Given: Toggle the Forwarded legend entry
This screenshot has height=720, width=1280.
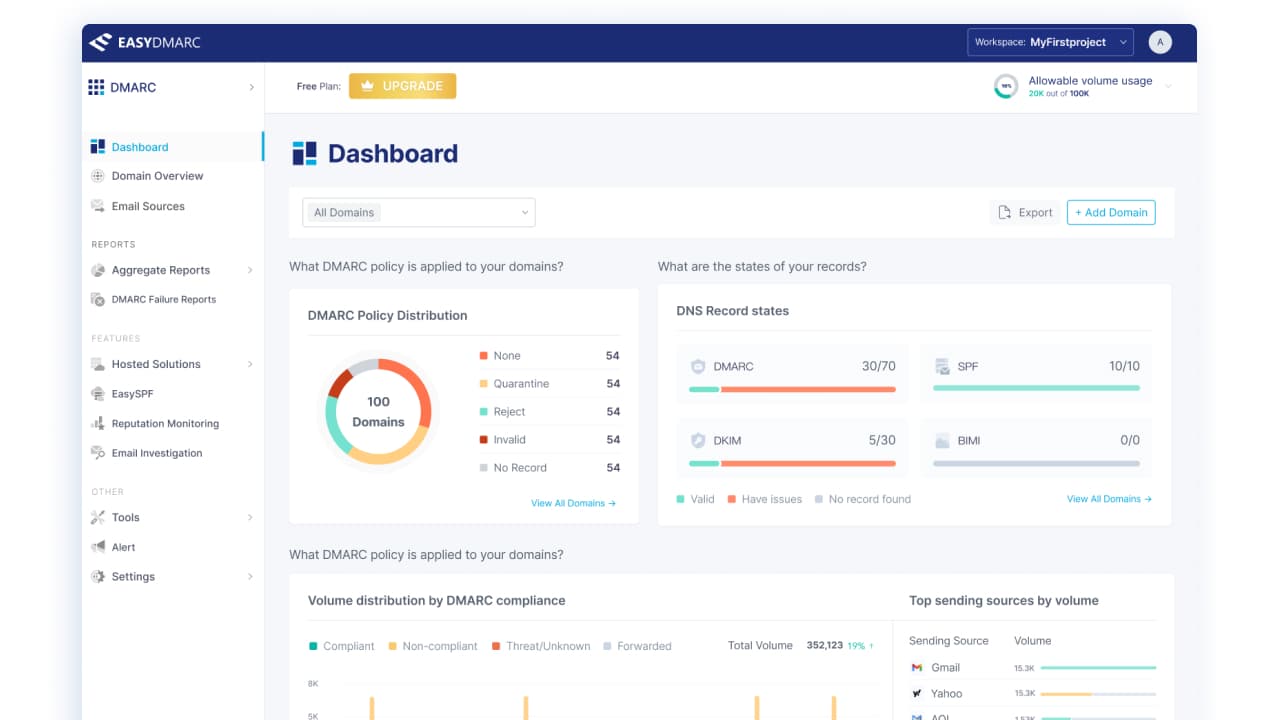Looking at the screenshot, I should [637, 646].
